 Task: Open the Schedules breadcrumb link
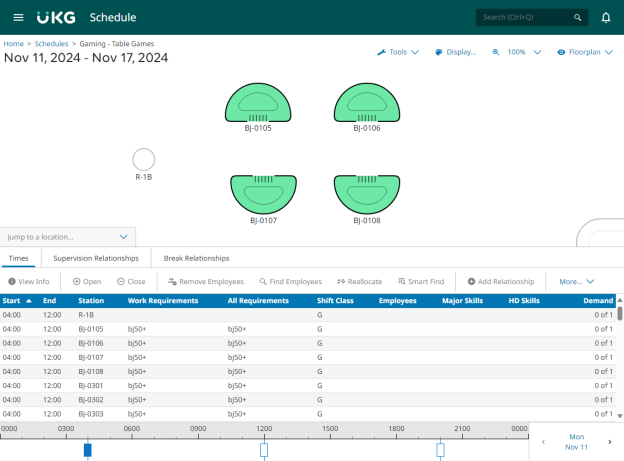[x=51, y=44]
